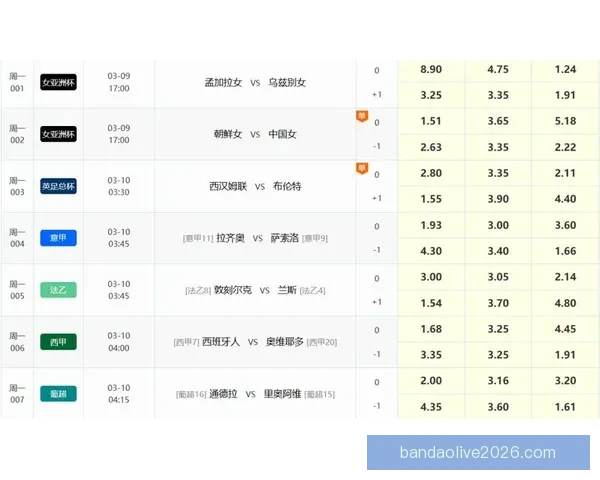Pick away win odds 2.11 for 布伦特
This screenshot has width=600, height=480.
click(565, 173)
